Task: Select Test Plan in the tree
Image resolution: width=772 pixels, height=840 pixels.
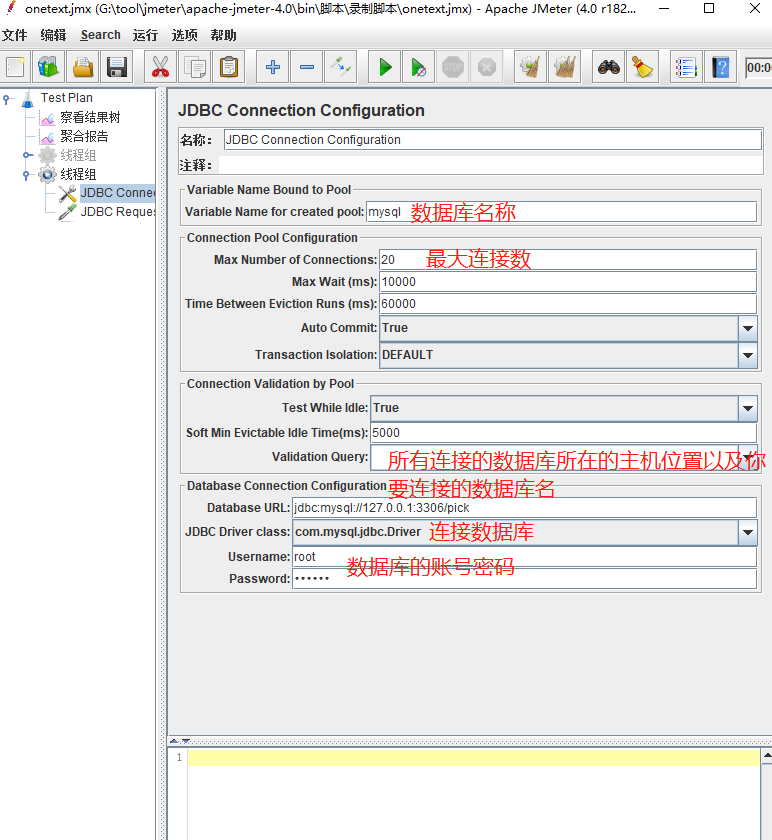Action: click(66, 98)
